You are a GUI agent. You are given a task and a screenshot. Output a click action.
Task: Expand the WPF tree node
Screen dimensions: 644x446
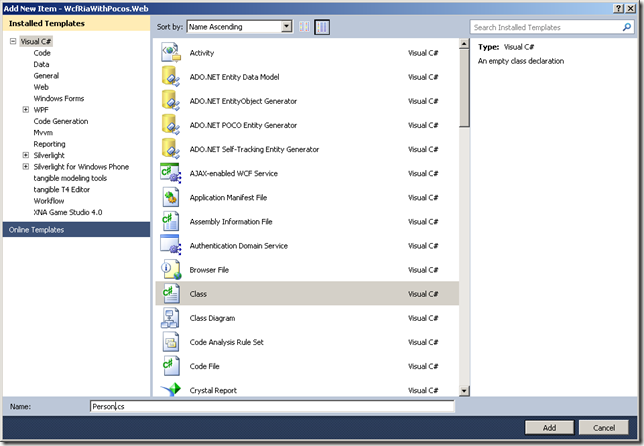coord(25,110)
